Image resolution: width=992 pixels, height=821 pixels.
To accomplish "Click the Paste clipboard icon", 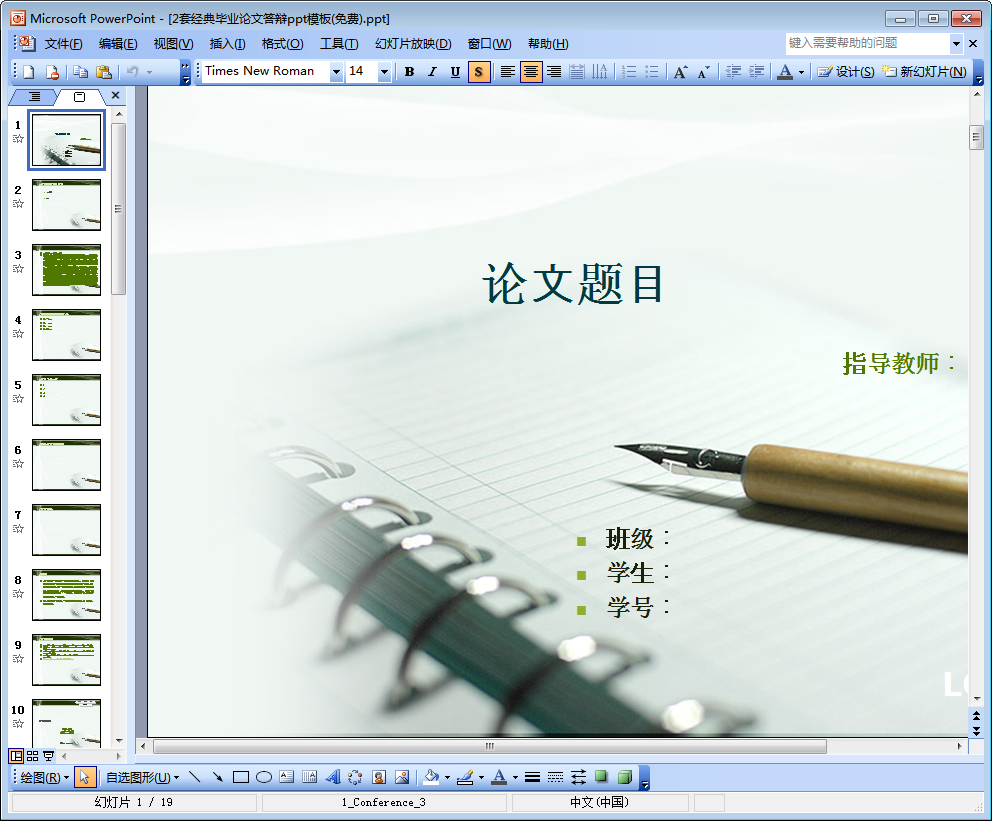I will pos(104,71).
